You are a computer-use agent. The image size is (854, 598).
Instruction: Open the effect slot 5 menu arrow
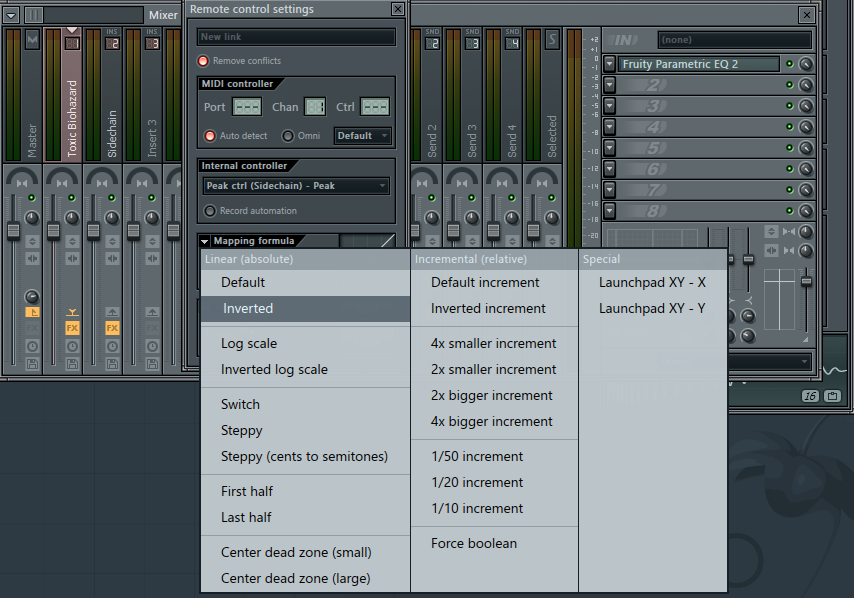click(609, 148)
